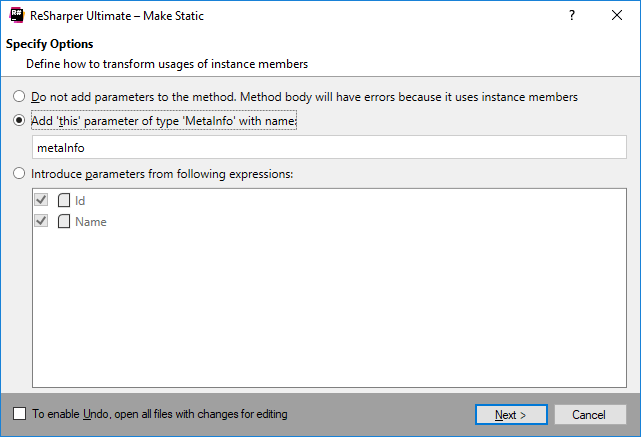Click the field icon next to Name
This screenshot has width=641, height=437.
63,221
